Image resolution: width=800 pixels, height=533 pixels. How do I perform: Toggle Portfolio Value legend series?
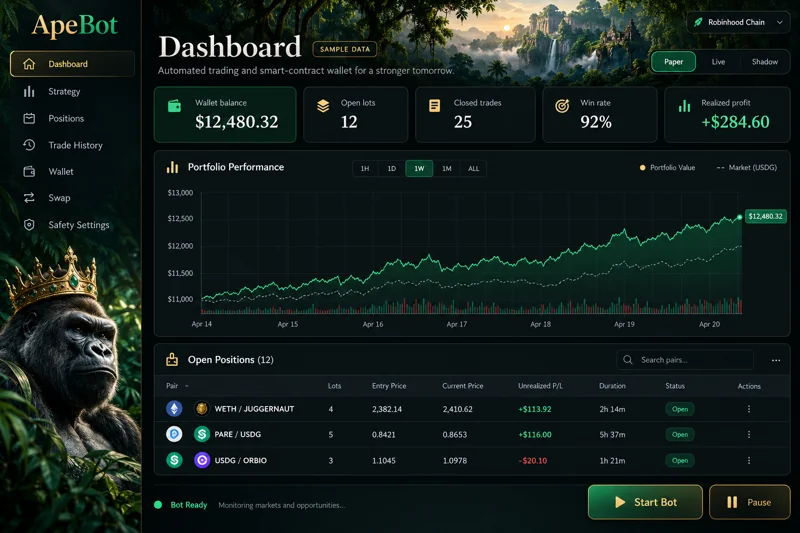[x=667, y=168]
